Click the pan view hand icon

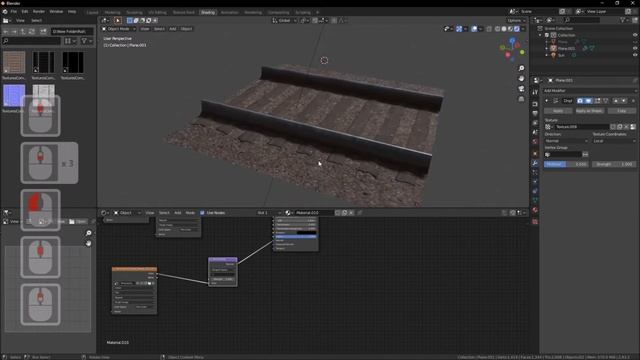click(521, 78)
